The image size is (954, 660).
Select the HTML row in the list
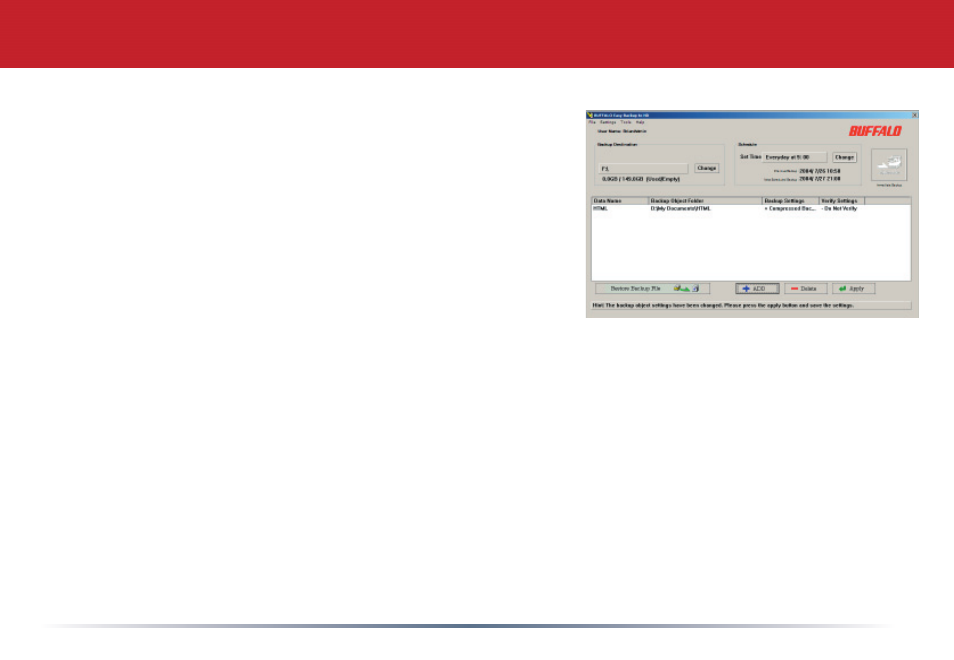pyautogui.click(x=751, y=209)
